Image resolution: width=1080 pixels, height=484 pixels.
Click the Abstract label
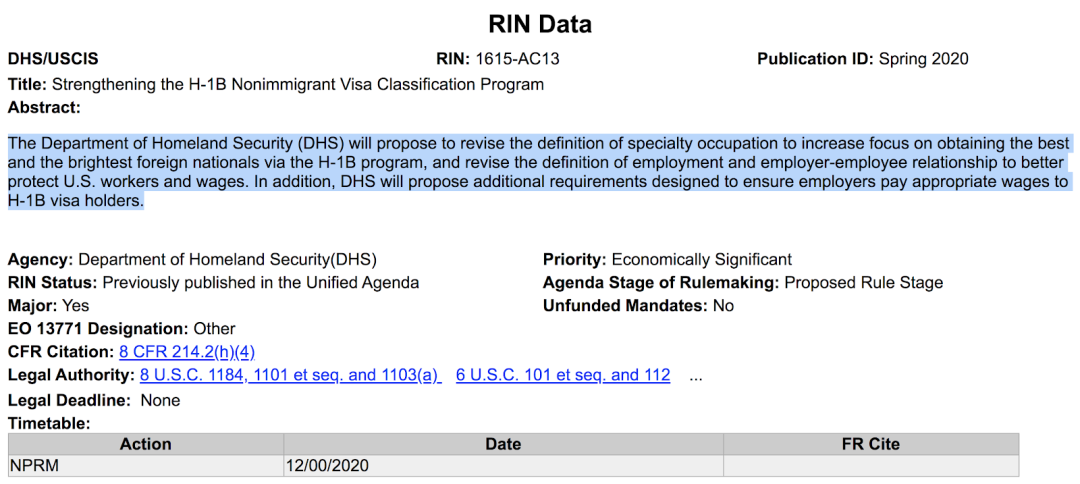click(x=44, y=107)
